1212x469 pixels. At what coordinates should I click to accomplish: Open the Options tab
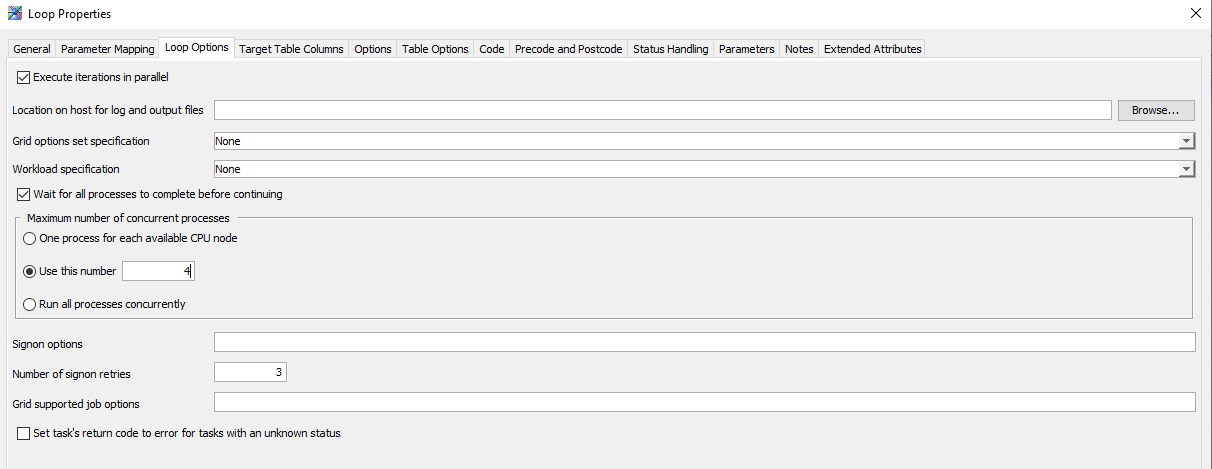(373, 49)
